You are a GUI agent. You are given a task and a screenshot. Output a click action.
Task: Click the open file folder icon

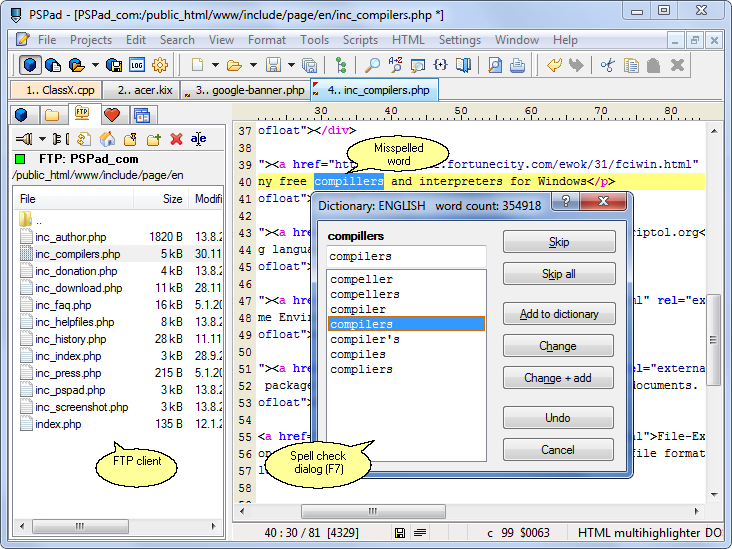(x=234, y=65)
